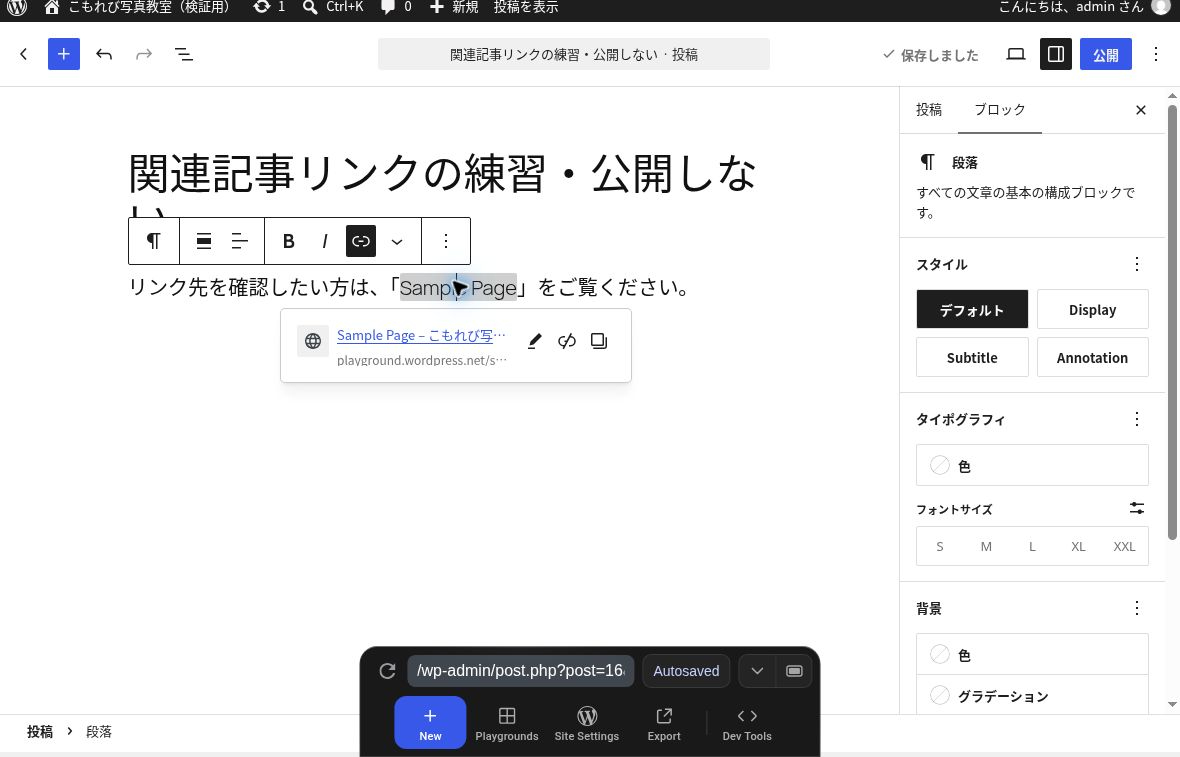Expand more rich text controls chevron
The height and width of the screenshot is (757, 1180).
(x=397, y=241)
